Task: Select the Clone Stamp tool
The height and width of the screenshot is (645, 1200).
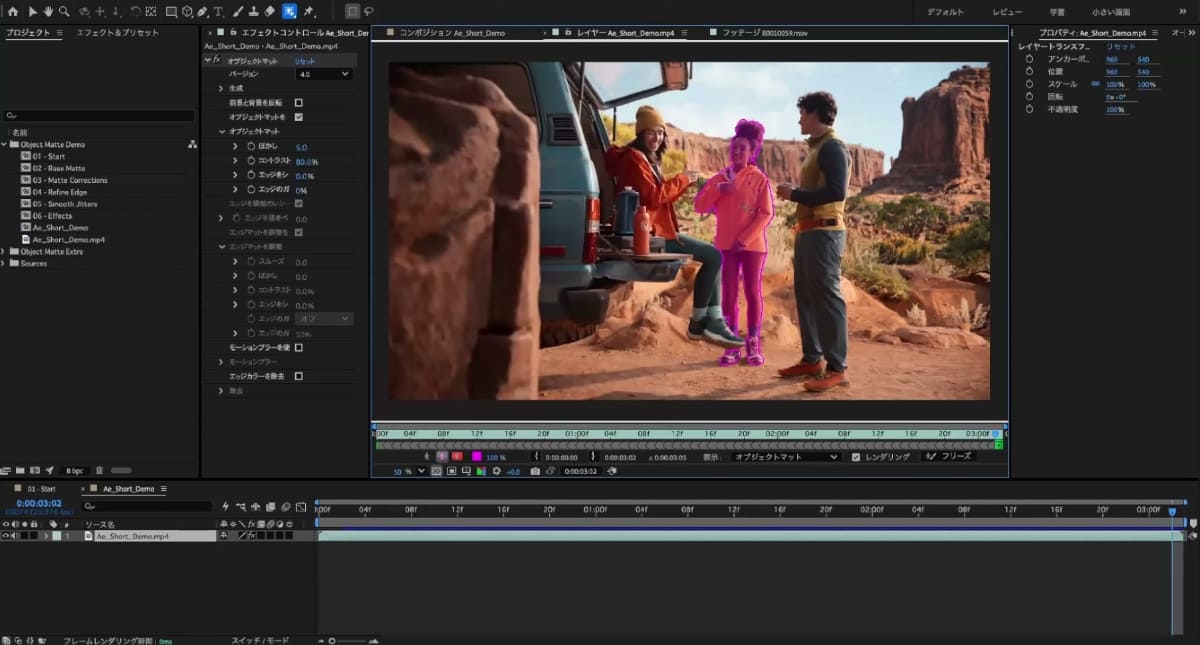Action: (x=253, y=12)
